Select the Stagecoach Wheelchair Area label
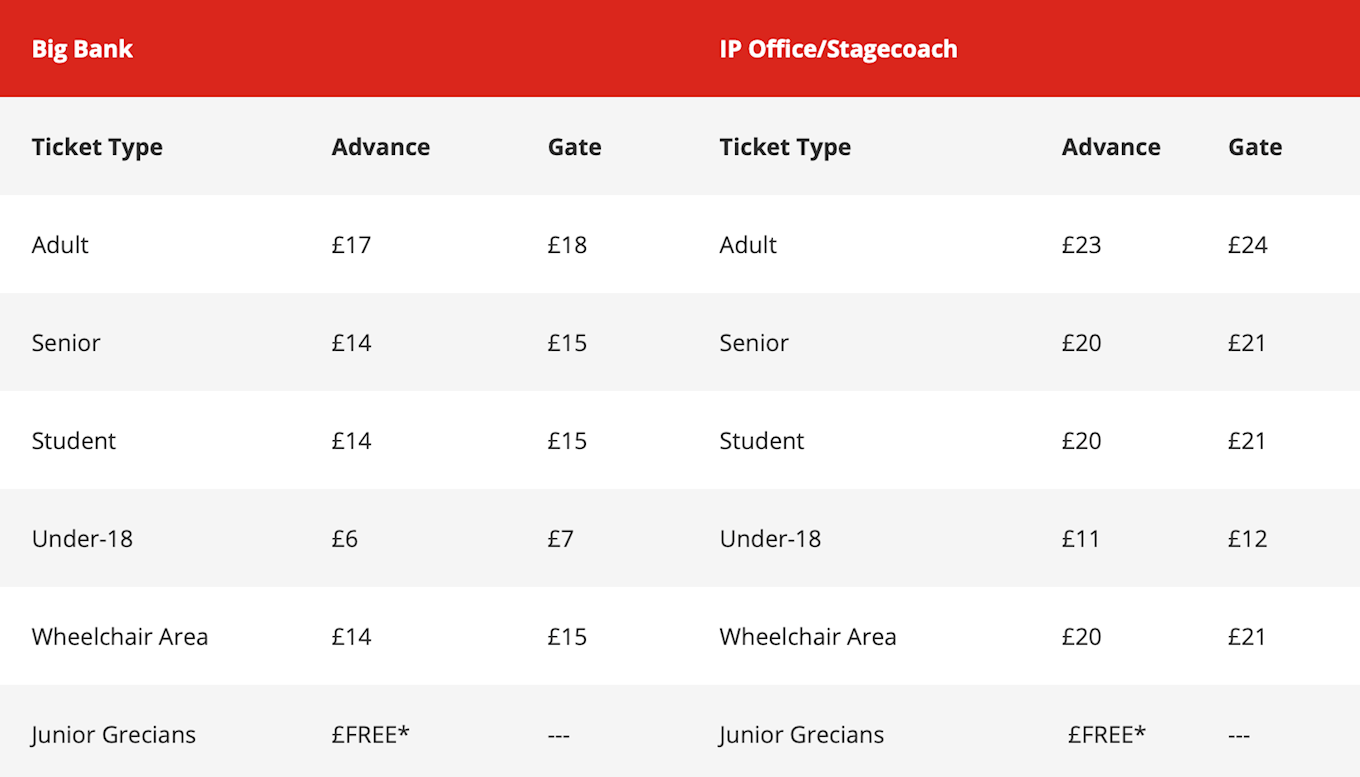Viewport: 1360px width, 777px height. point(808,637)
